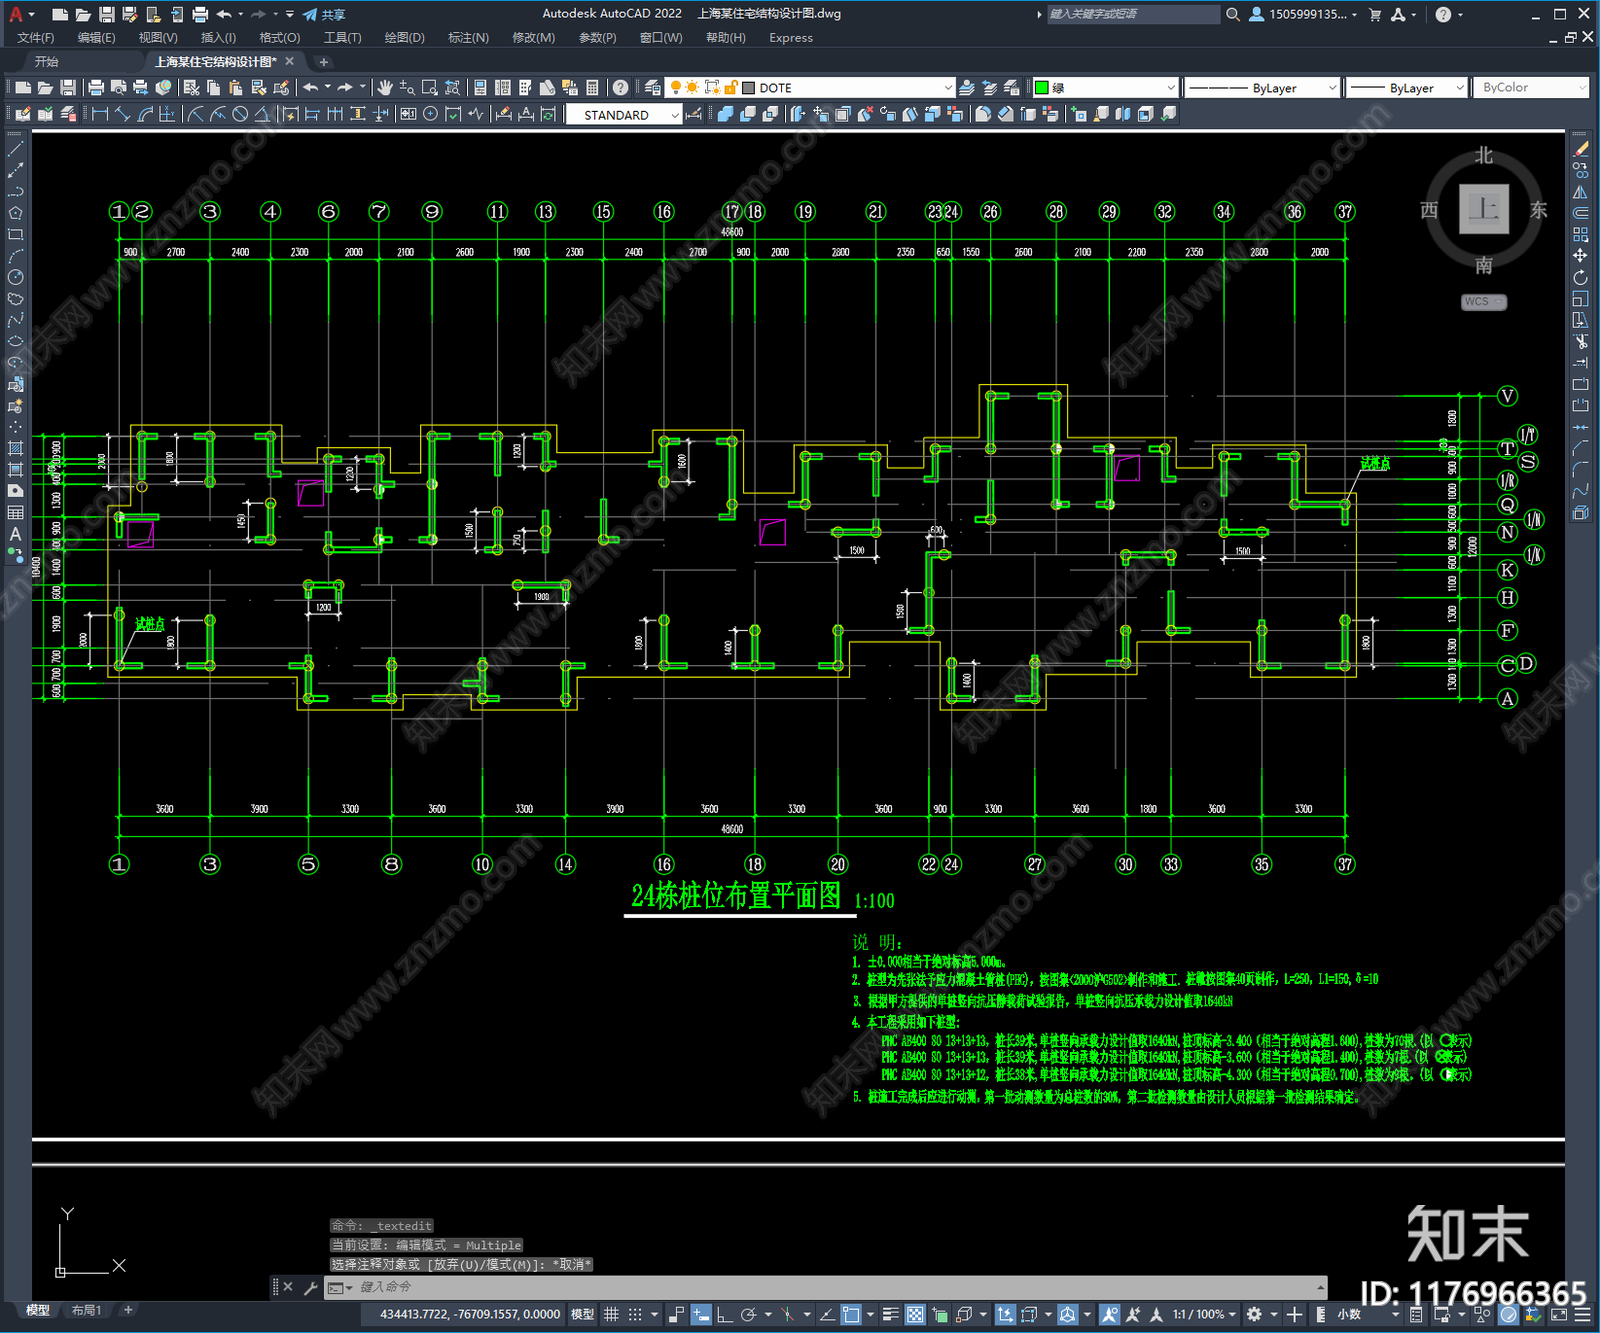Click the 上 top face of the ViewCube
1600x1333 pixels.
(x=1483, y=209)
